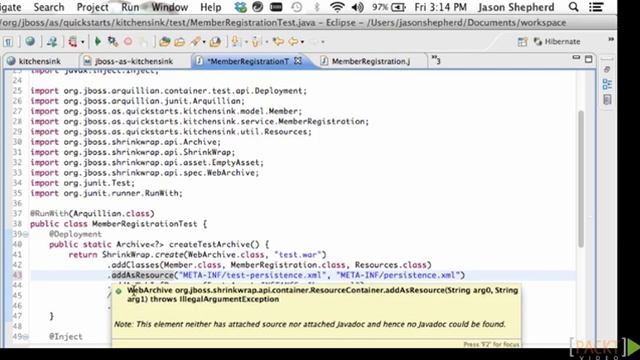The height and width of the screenshot is (360, 640).
Task: Open the Time Machine menu bar icon
Action: tap(297, 7)
